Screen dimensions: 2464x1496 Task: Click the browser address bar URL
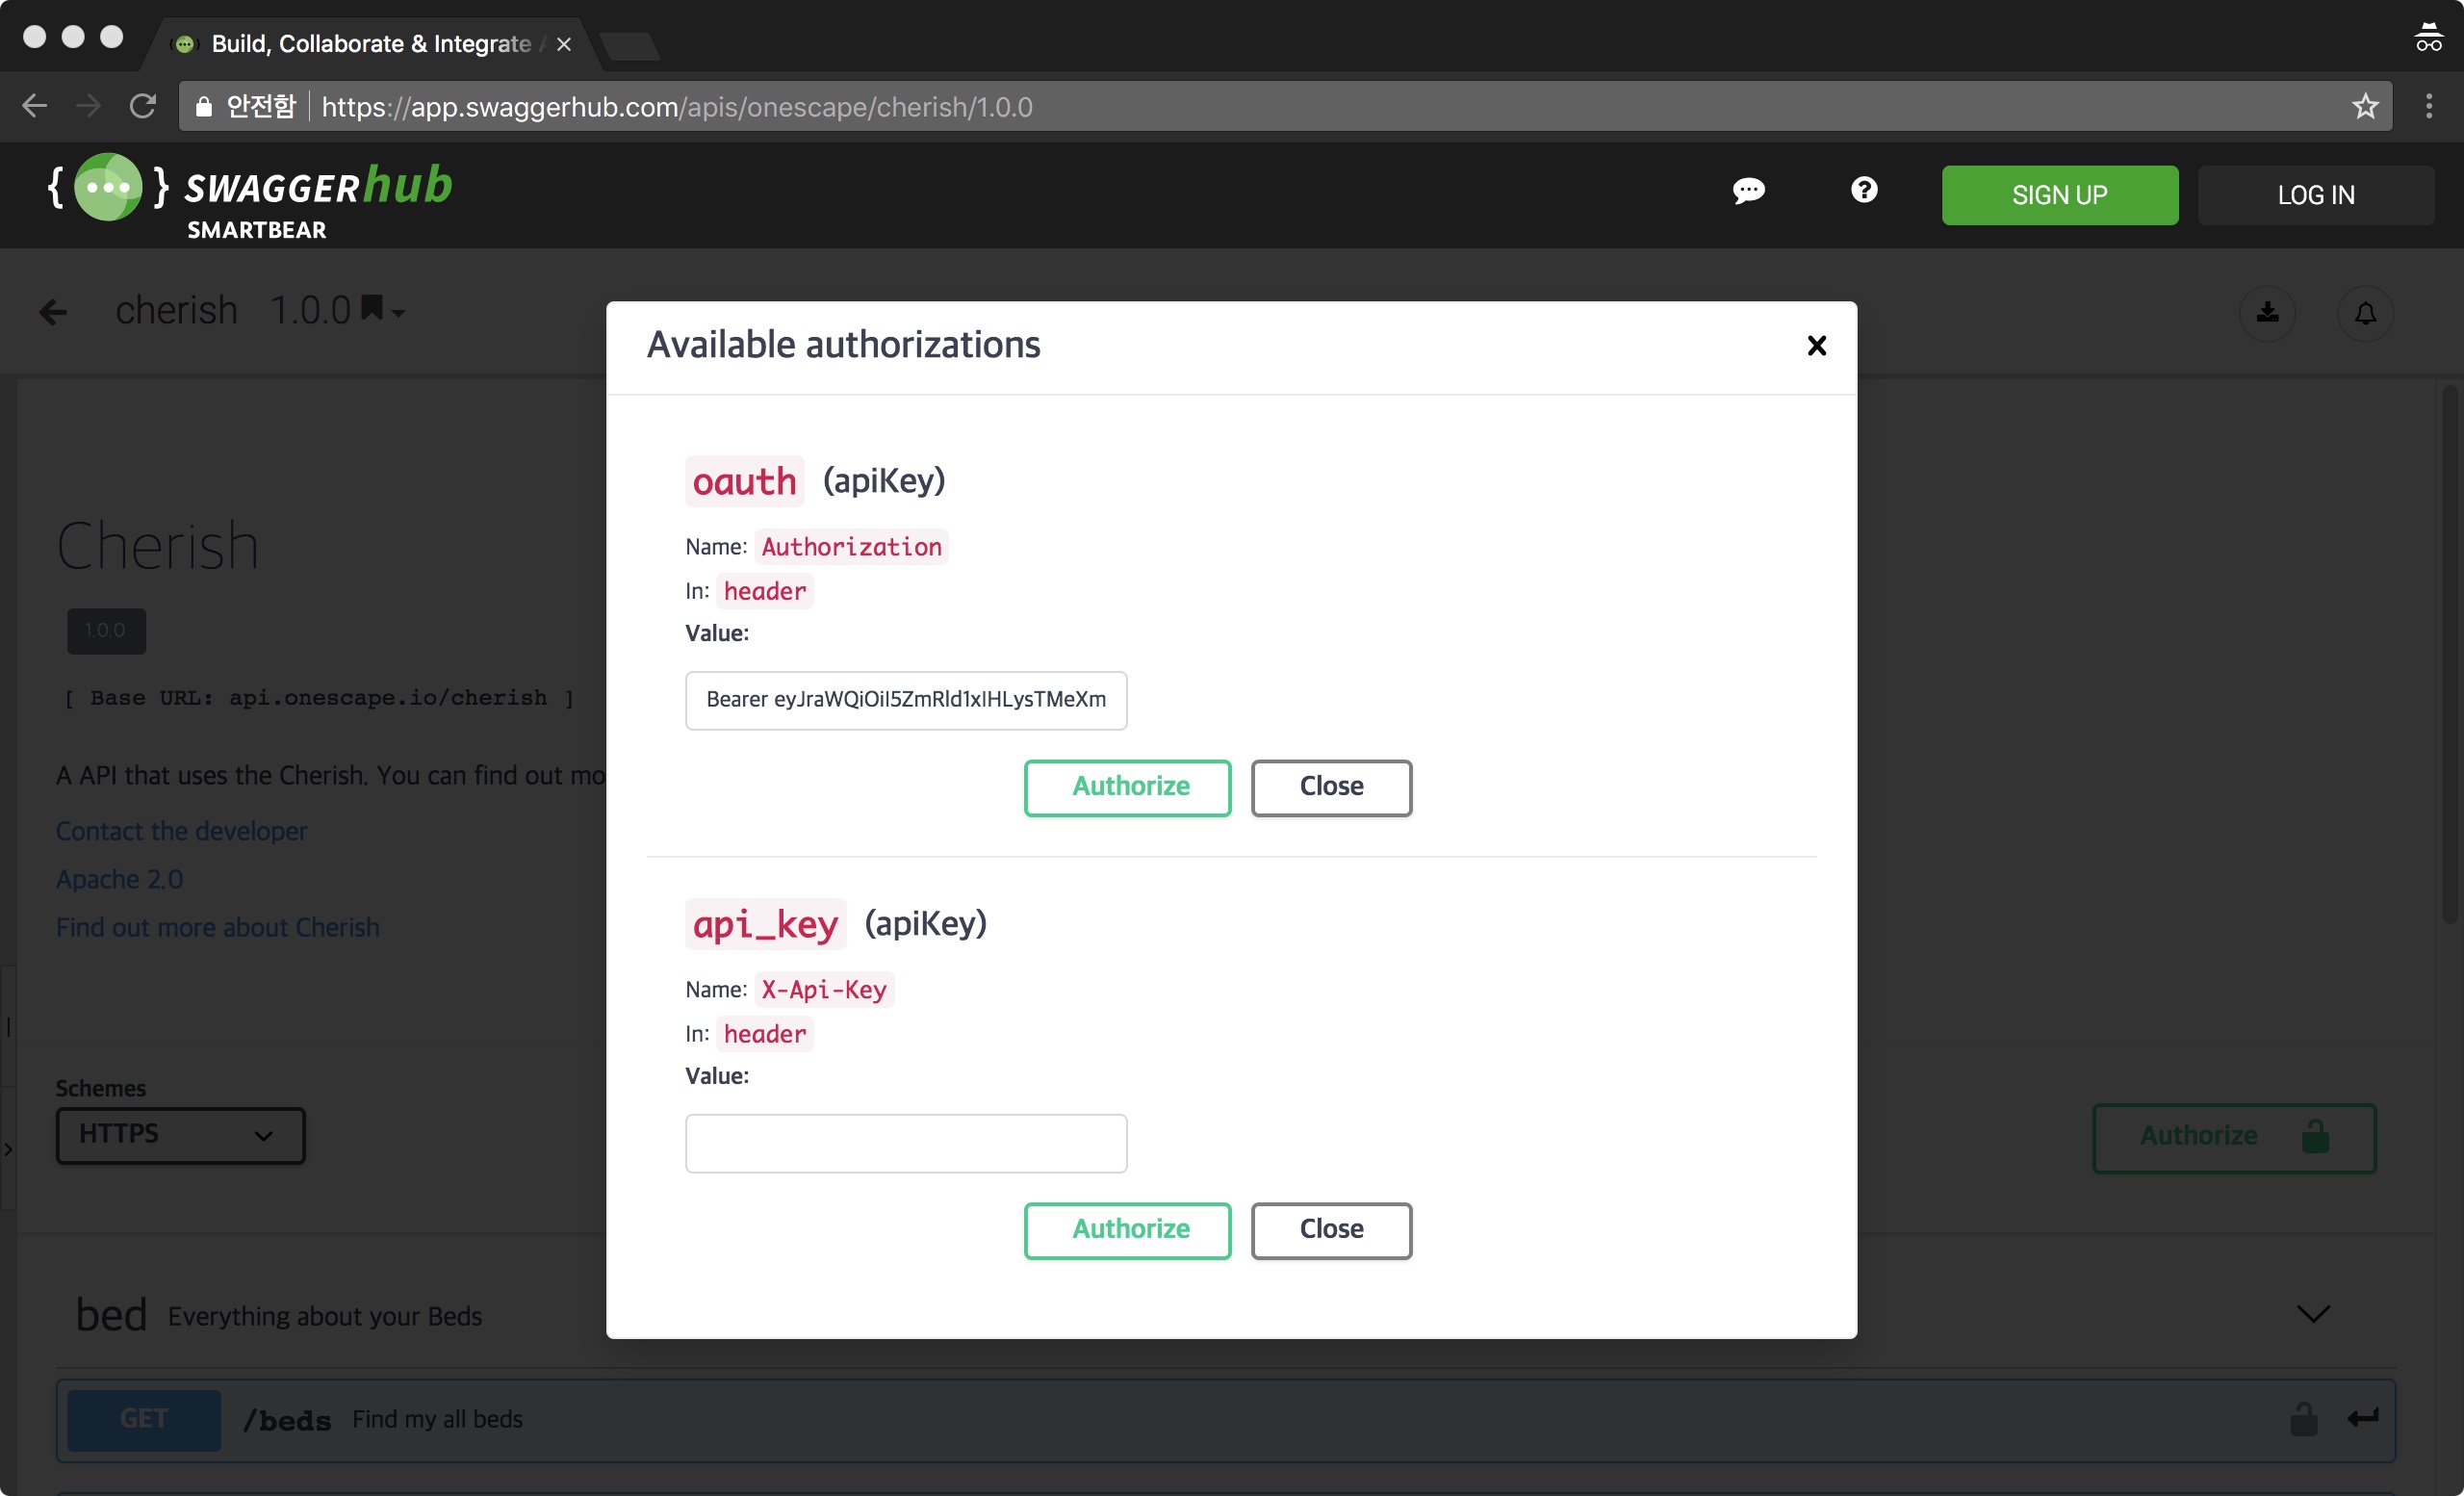tap(677, 107)
